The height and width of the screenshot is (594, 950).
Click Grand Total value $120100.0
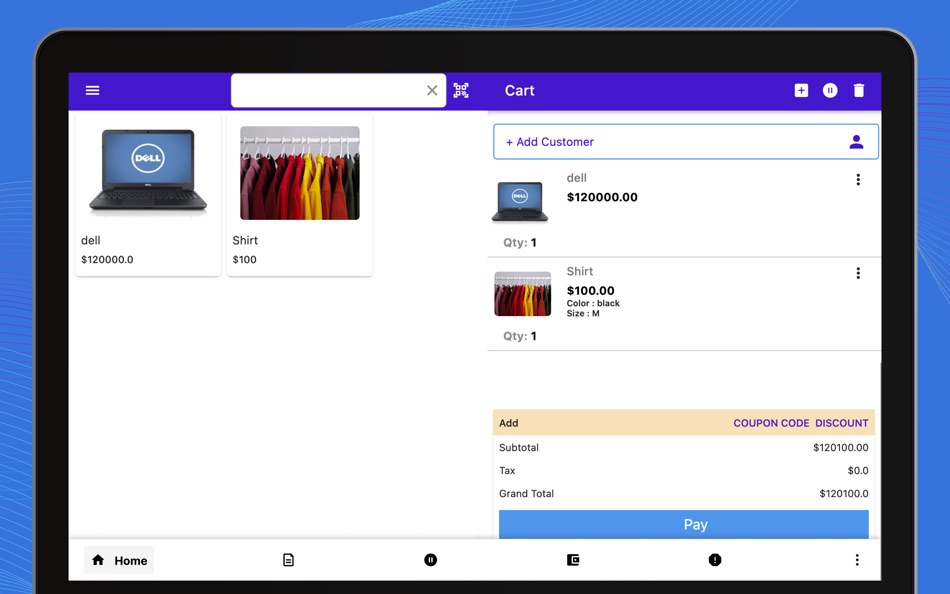[x=844, y=493]
